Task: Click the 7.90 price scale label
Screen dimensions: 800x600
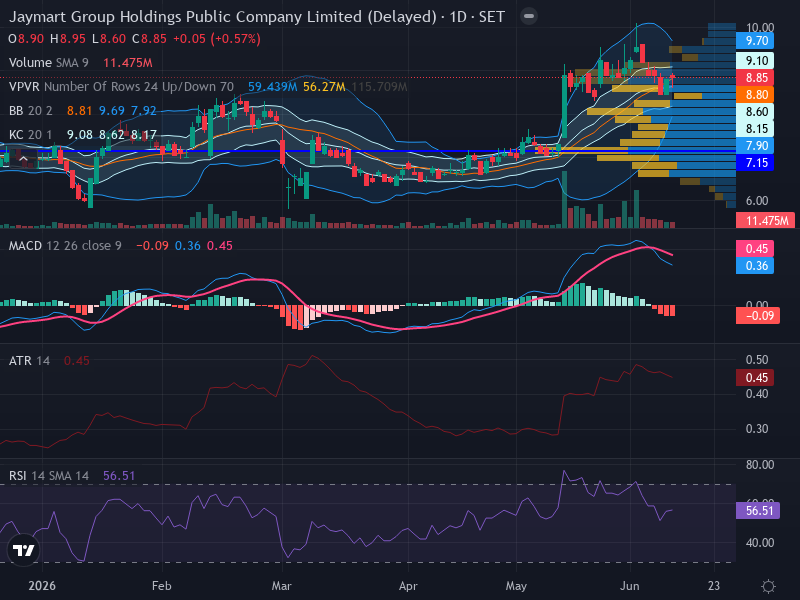Action: point(755,145)
